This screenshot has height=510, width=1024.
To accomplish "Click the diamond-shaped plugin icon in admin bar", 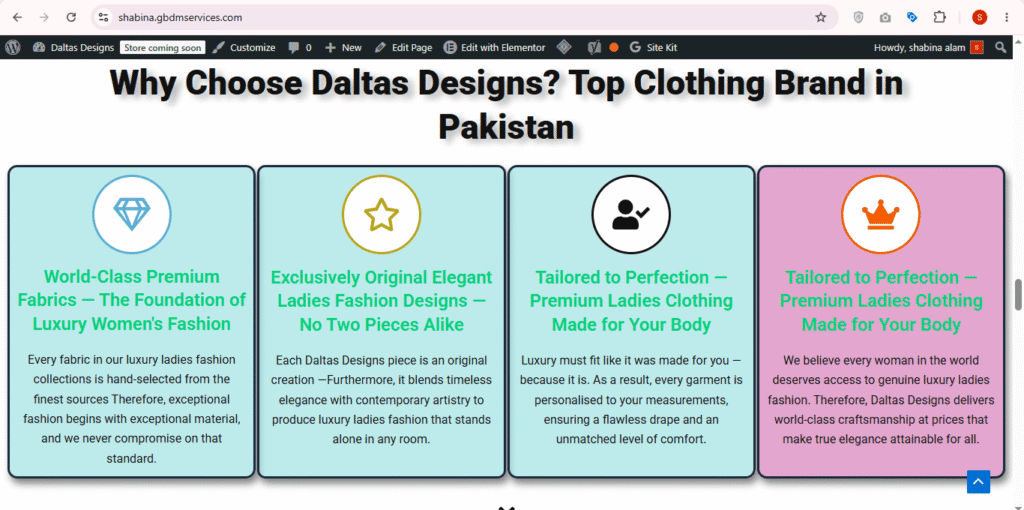I will pos(564,47).
